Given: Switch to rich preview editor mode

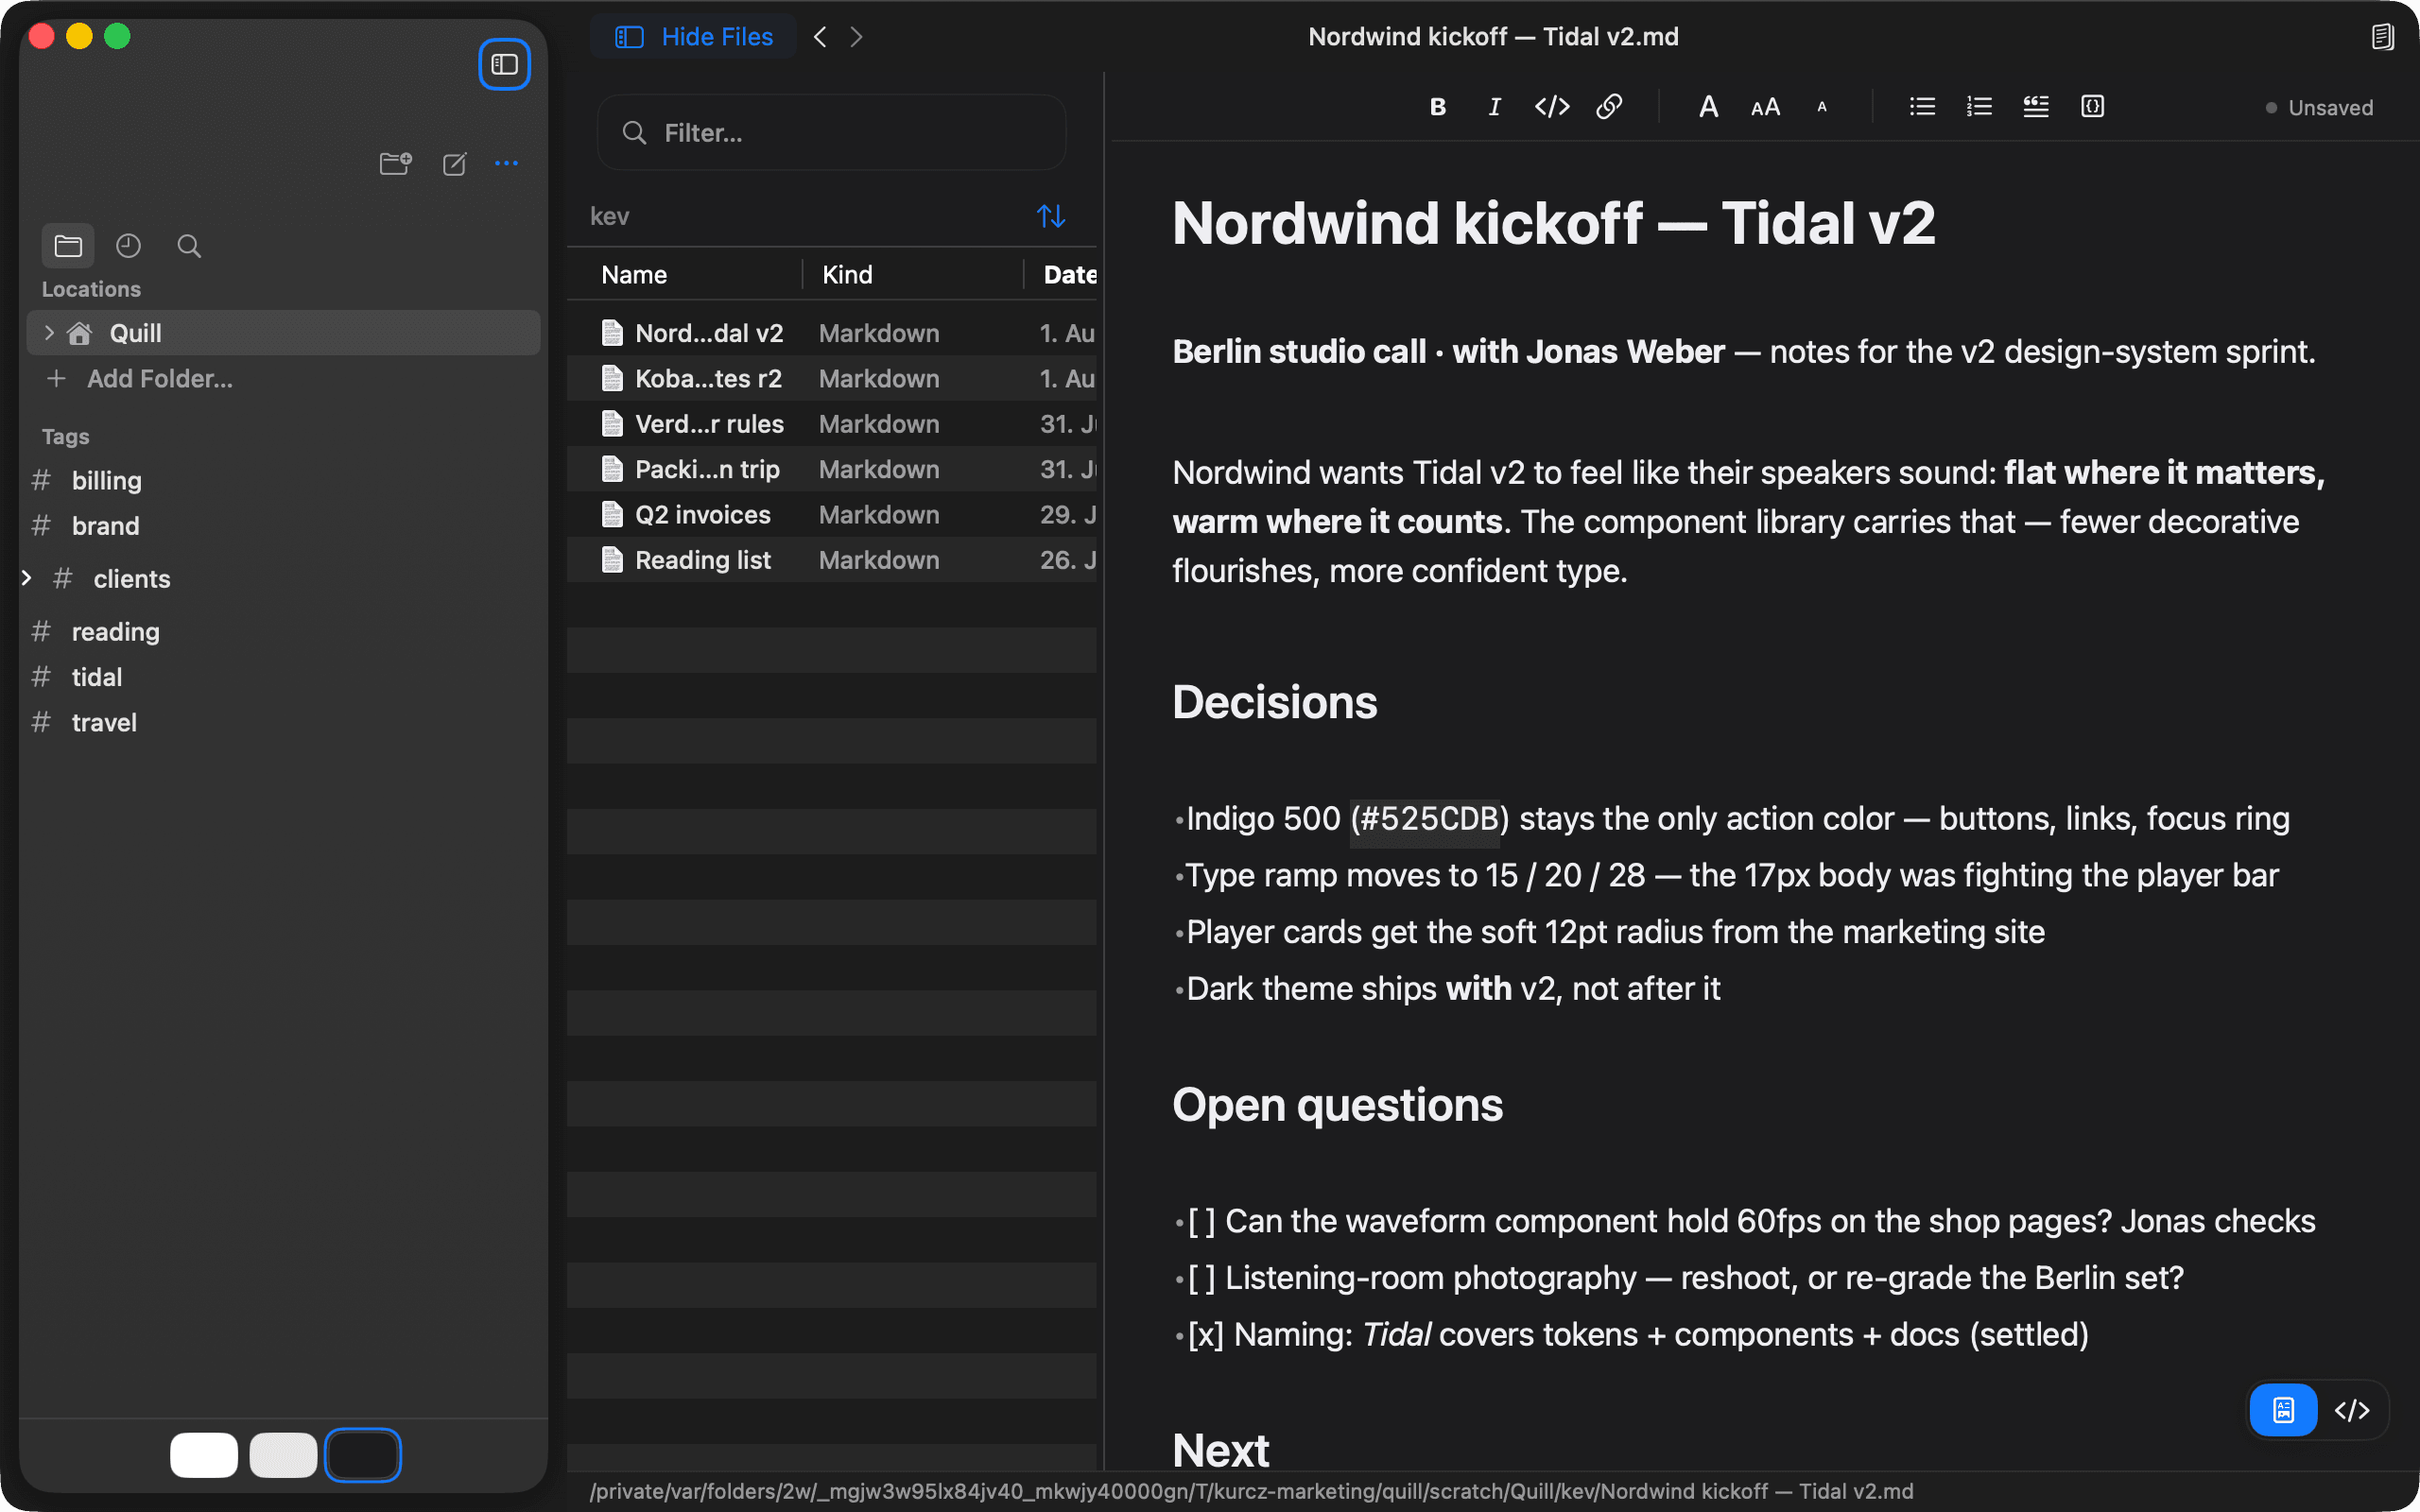Looking at the screenshot, I should [2284, 1410].
